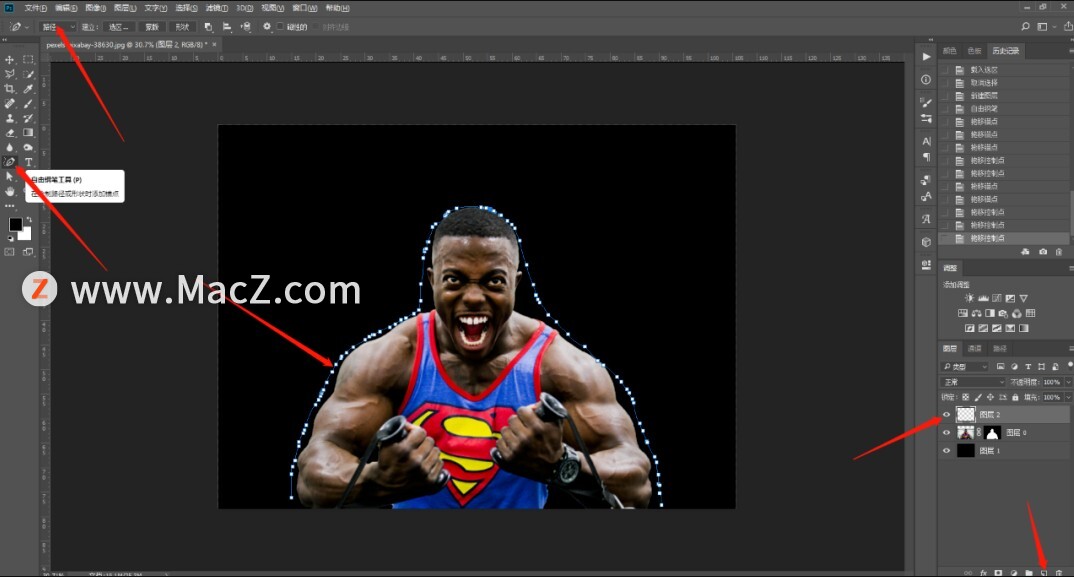Click the foreground black color swatch

15,225
